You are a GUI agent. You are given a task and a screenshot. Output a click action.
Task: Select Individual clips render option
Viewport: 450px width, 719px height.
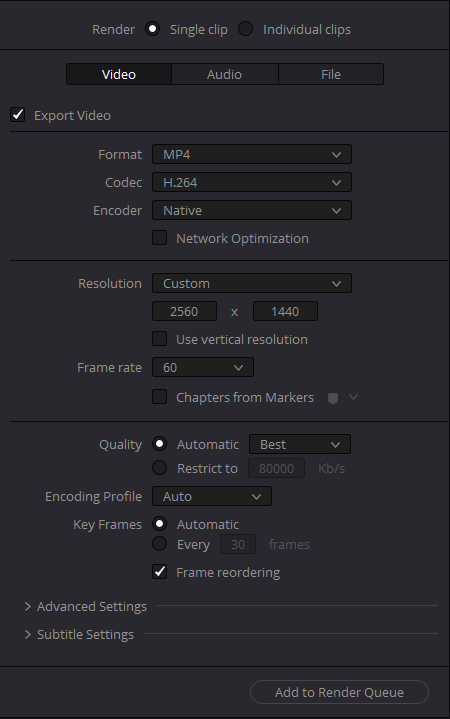[245, 29]
